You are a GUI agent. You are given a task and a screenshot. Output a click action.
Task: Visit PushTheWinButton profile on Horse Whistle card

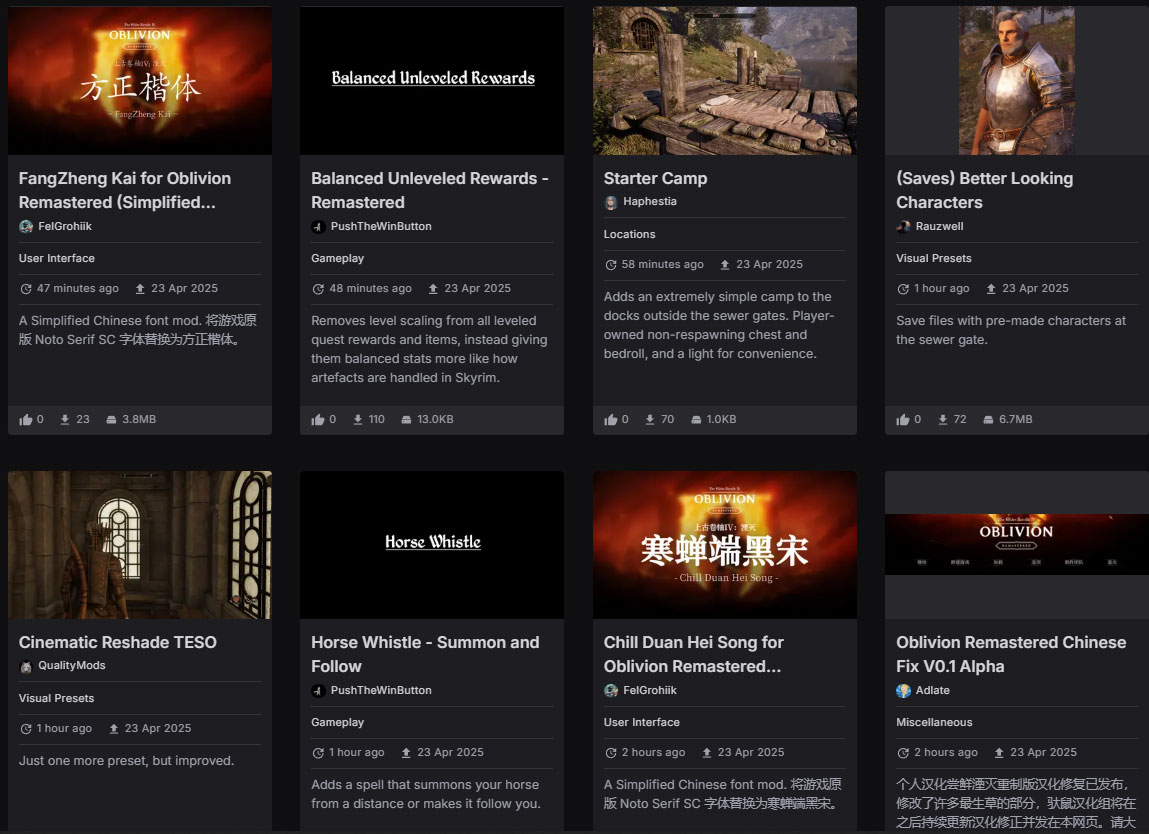coord(380,690)
